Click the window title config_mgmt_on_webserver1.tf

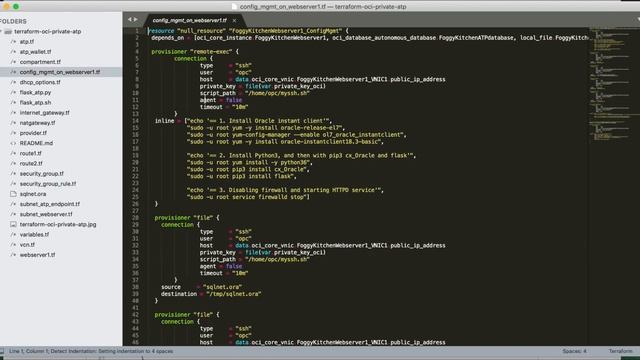pyautogui.click(x=323, y=7)
